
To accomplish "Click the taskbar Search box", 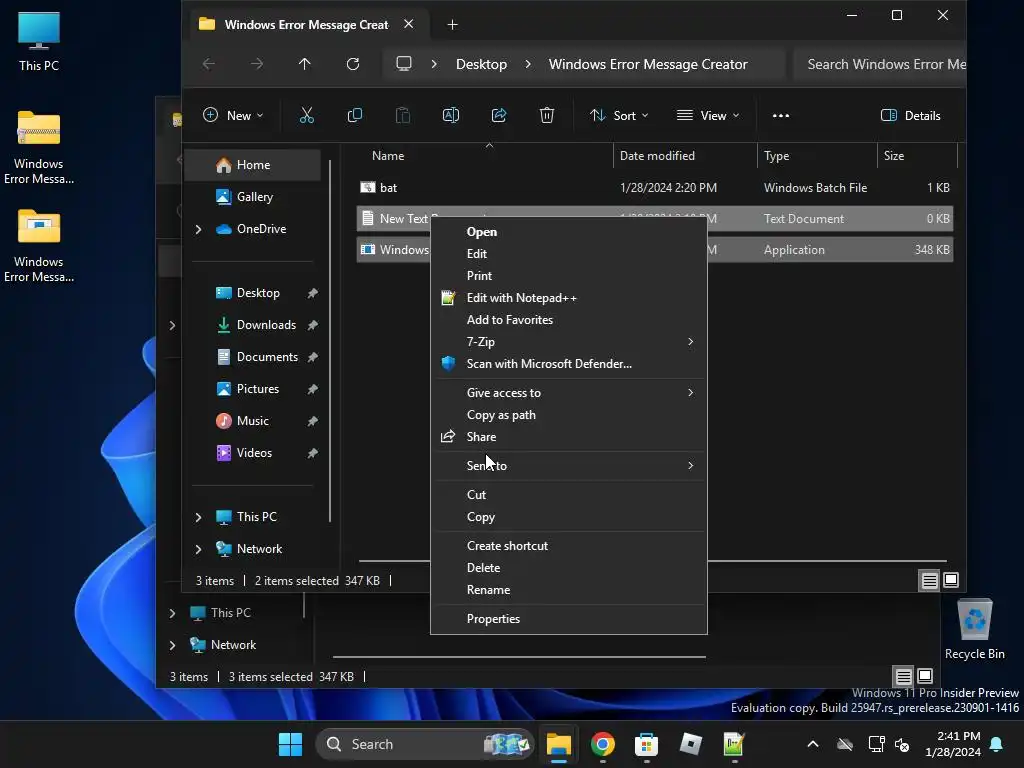I will [424, 744].
